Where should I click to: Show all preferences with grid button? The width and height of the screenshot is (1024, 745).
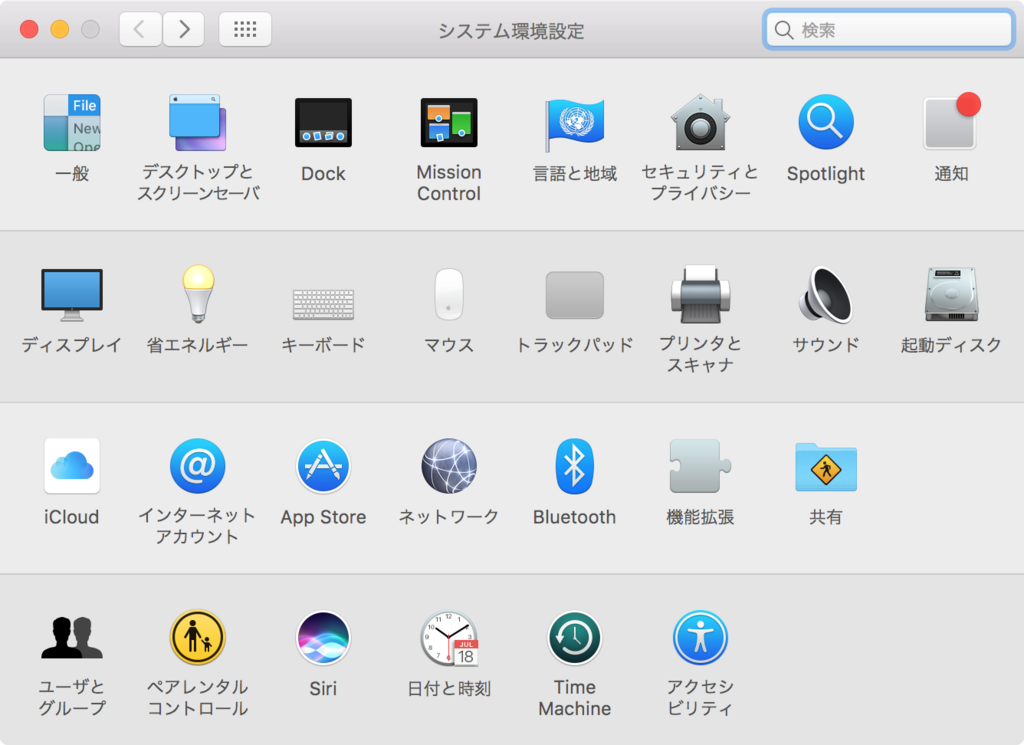pos(245,29)
